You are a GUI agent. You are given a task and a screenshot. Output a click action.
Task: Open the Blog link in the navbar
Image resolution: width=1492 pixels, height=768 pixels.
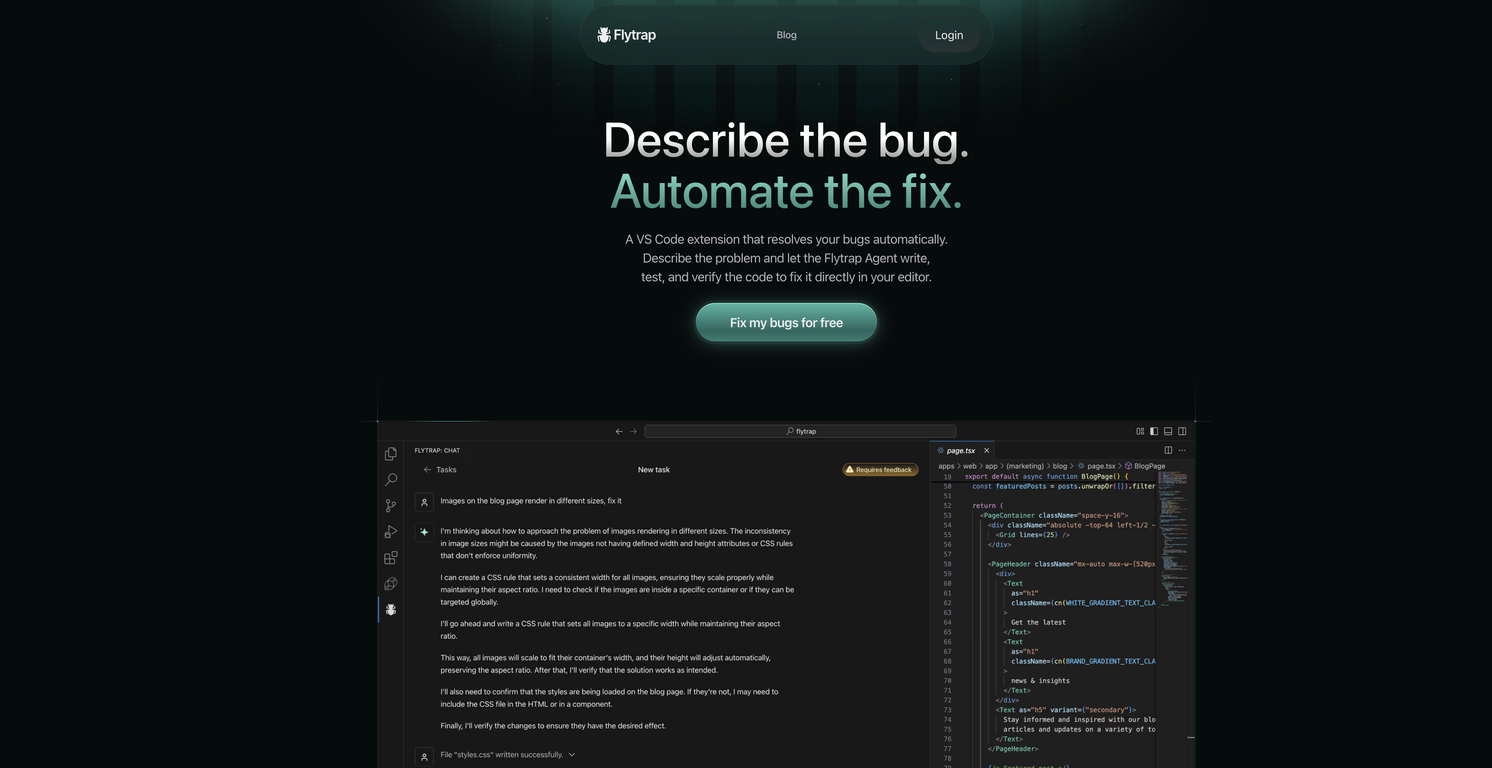(x=787, y=35)
